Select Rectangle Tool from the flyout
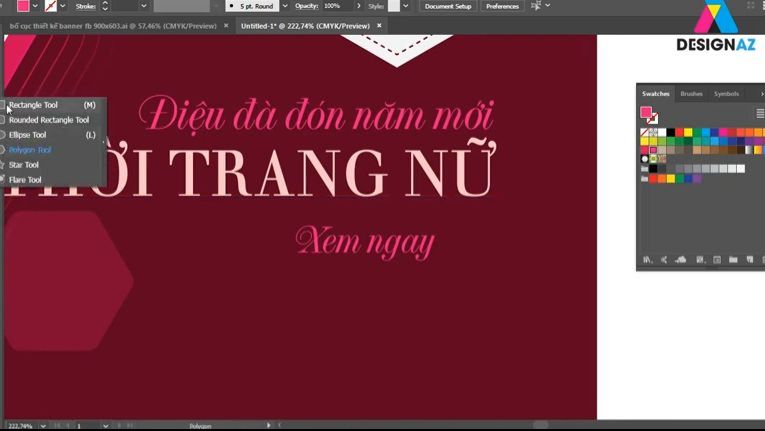The width and height of the screenshot is (765, 431). click(34, 105)
